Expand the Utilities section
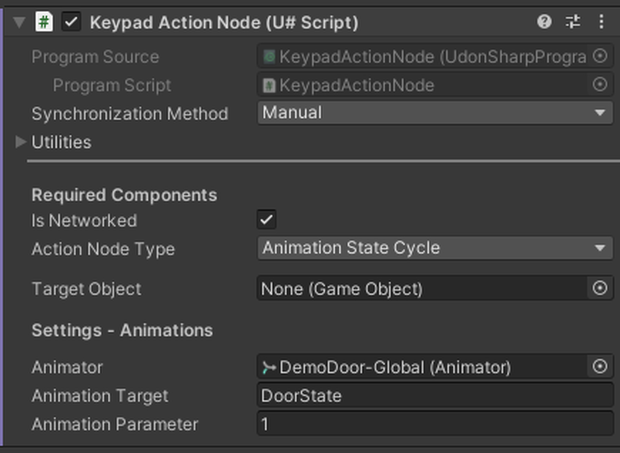Image resolution: width=620 pixels, height=453 pixels. tap(20, 142)
